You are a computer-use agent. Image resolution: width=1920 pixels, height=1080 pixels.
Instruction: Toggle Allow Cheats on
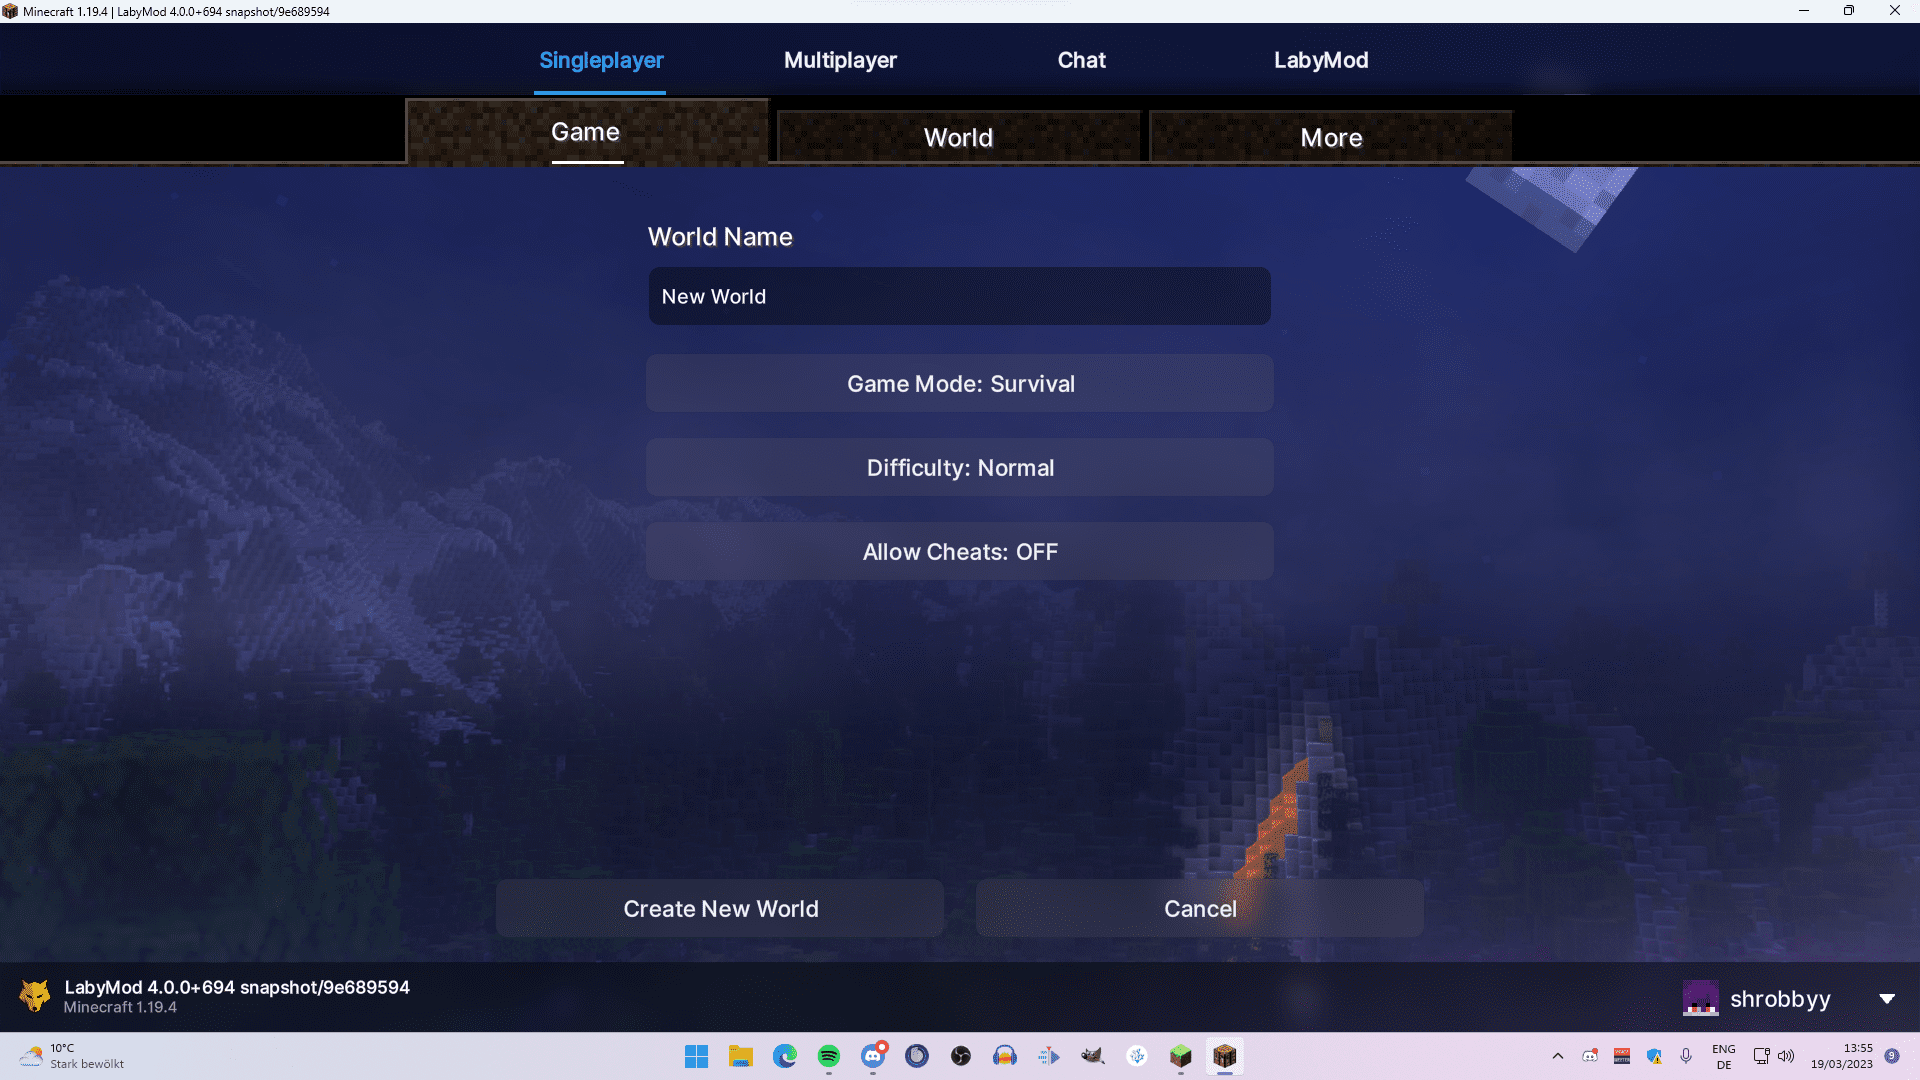coord(959,551)
